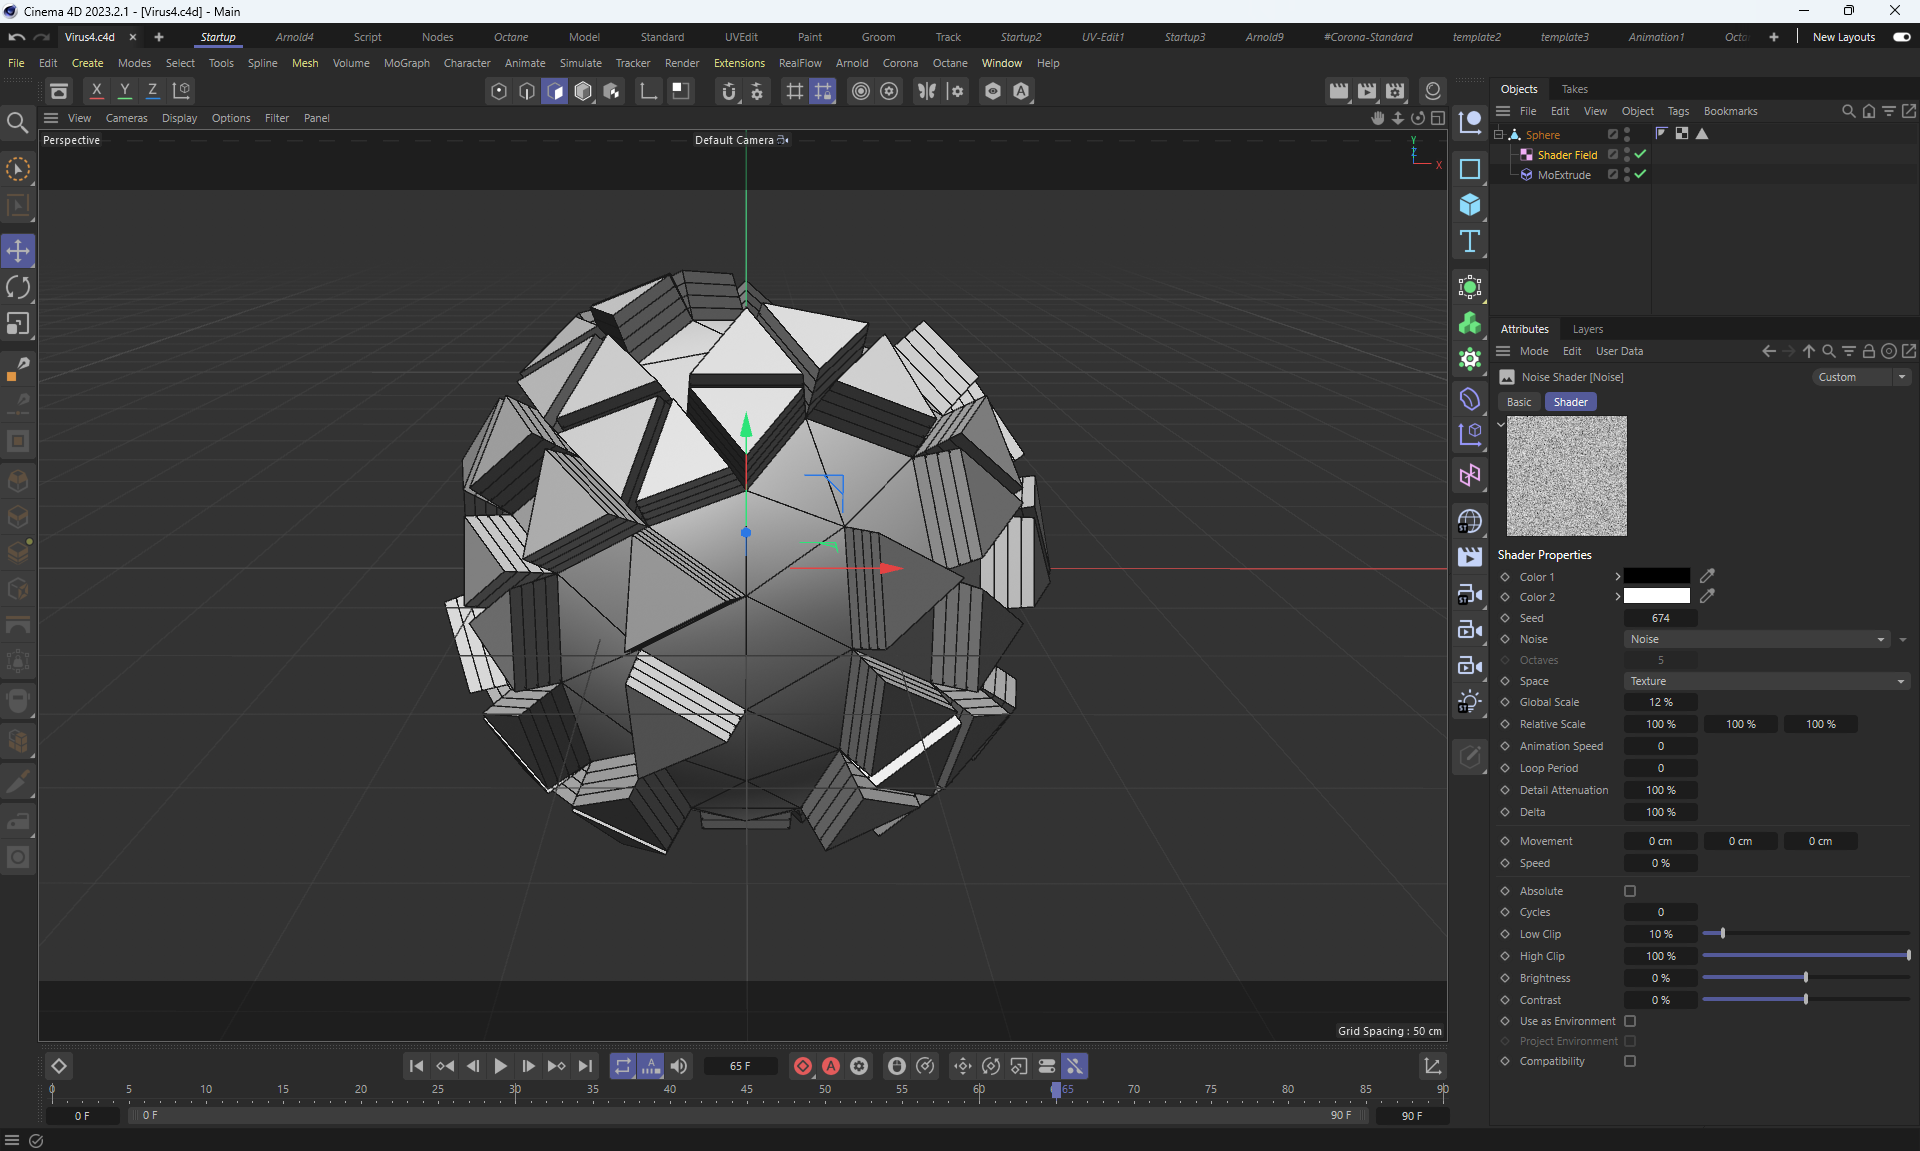Toggle the Compatibility checkbox

point(1630,1061)
